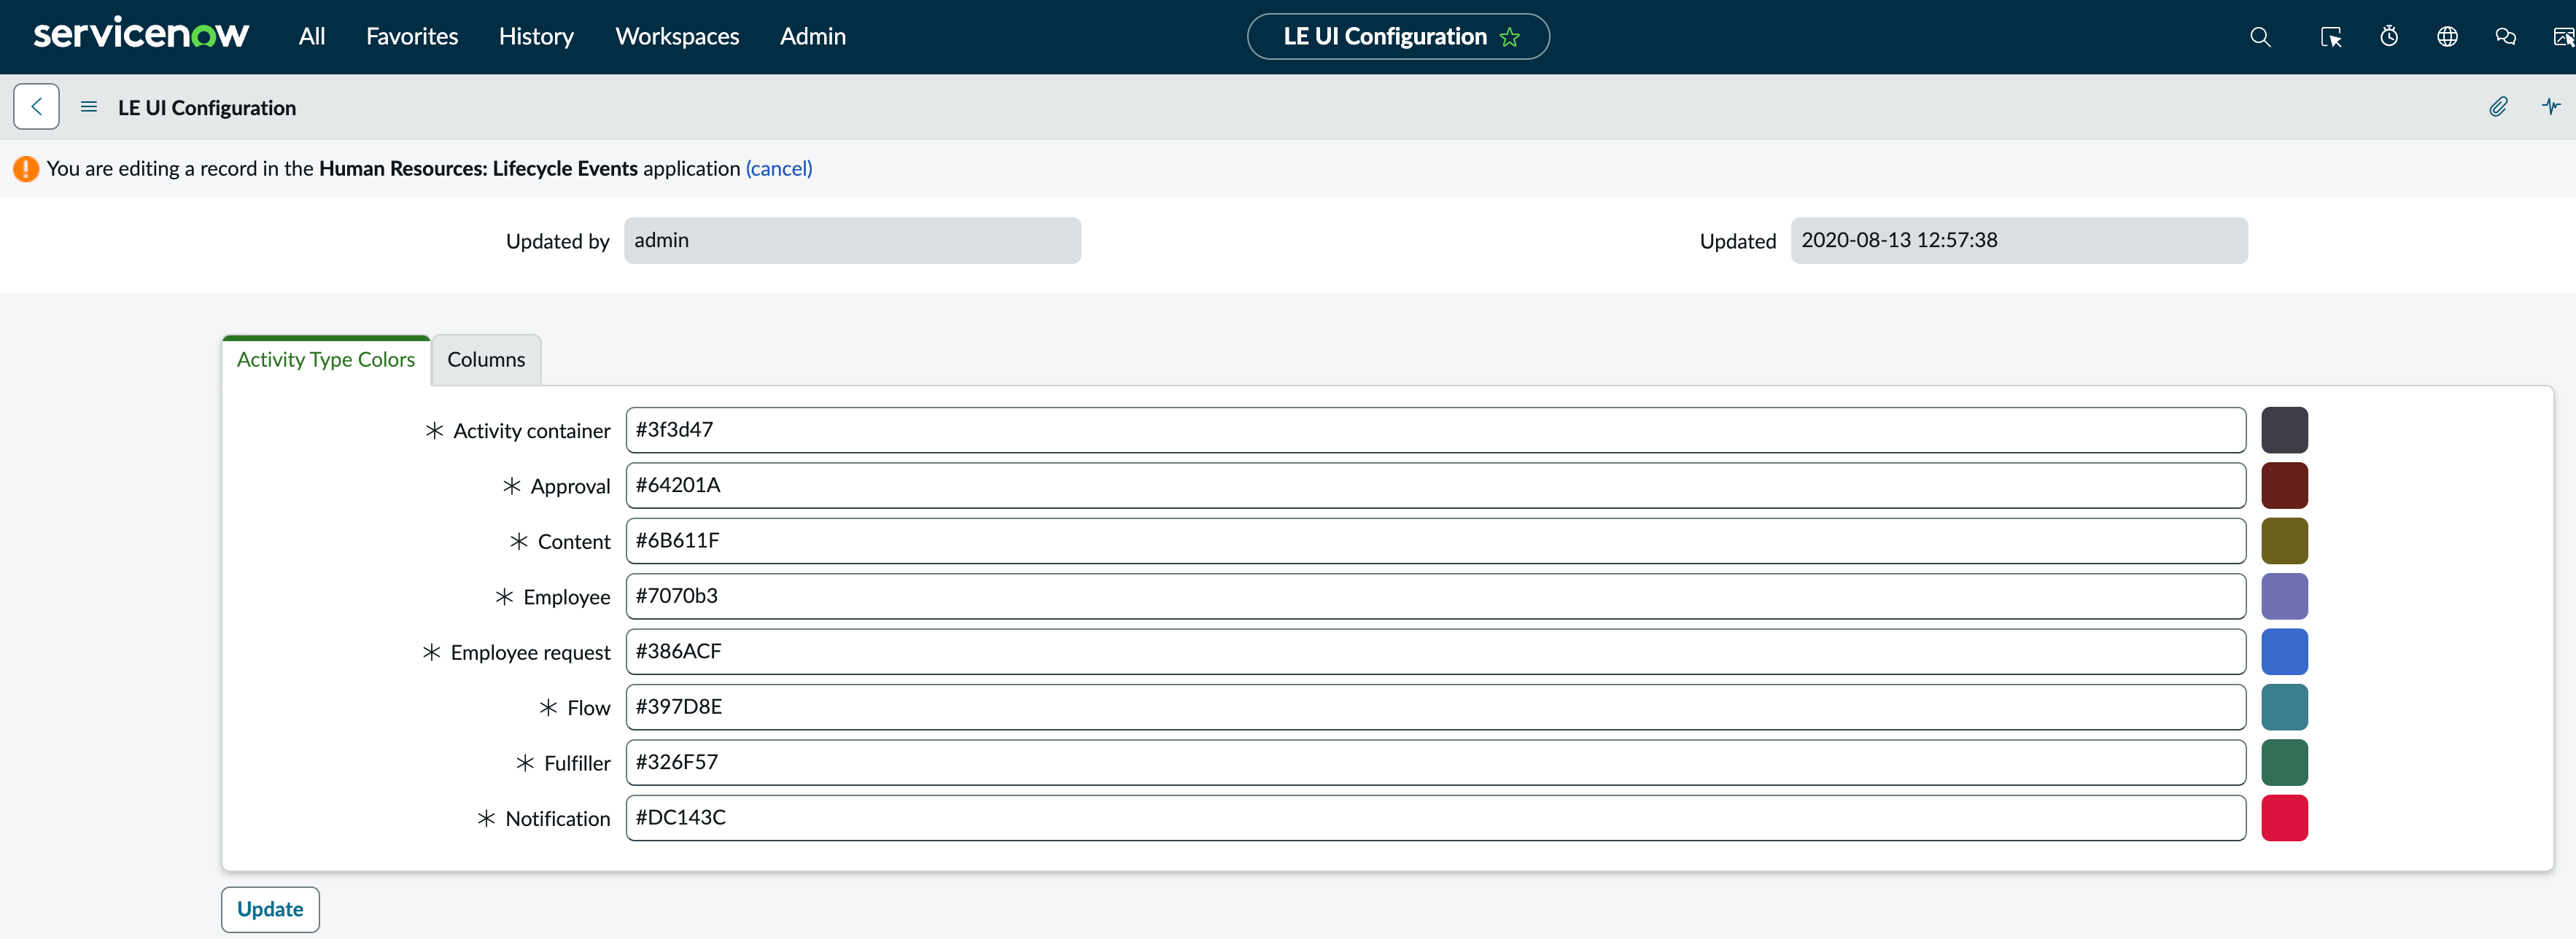This screenshot has width=2576, height=939.
Task: Open the chat bubbles icon
Action: click(2505, 37)
